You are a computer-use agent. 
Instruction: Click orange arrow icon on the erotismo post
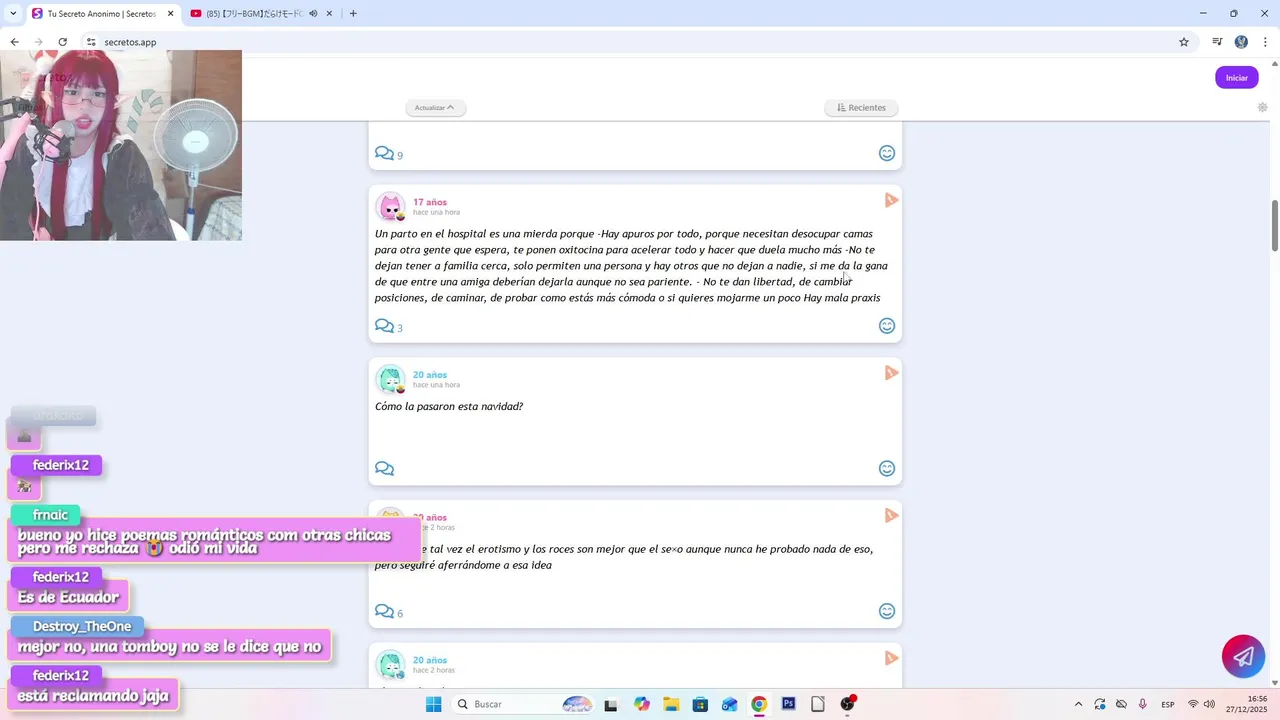[891, 516]
